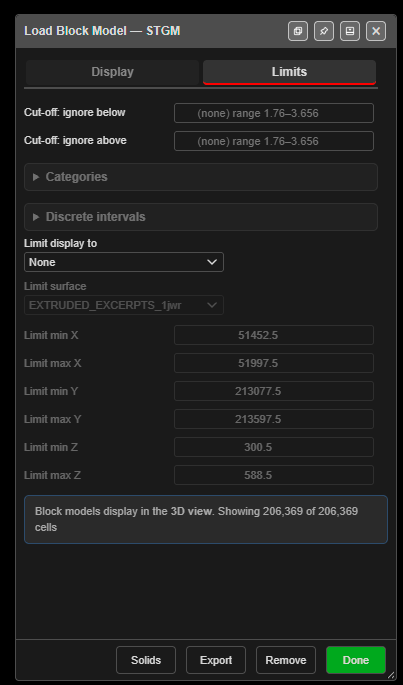This screenshot has width=403, height=685.
Task: Switch to the Display tab
Action: point(112,72)
